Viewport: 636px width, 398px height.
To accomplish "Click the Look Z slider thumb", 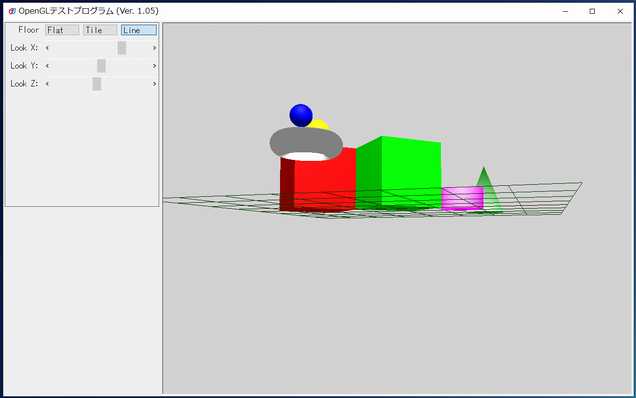I will [x=97, y=84].
